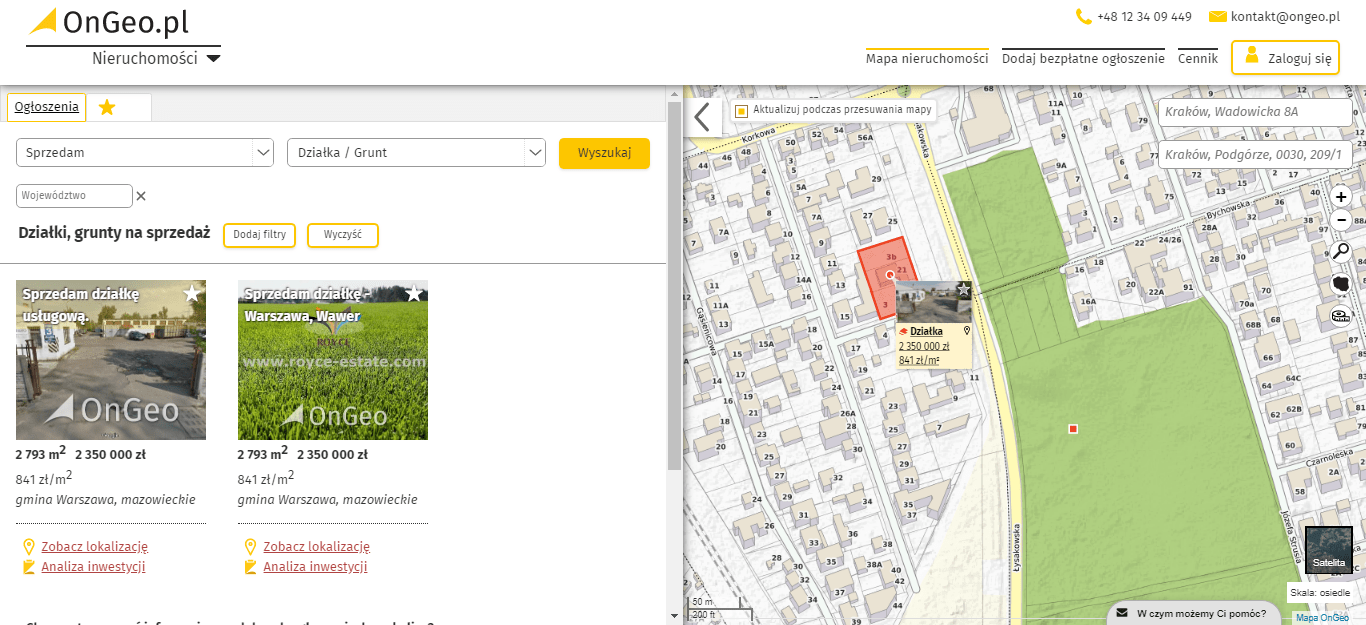Go to the Cennik page

(x=1197, y=59)
